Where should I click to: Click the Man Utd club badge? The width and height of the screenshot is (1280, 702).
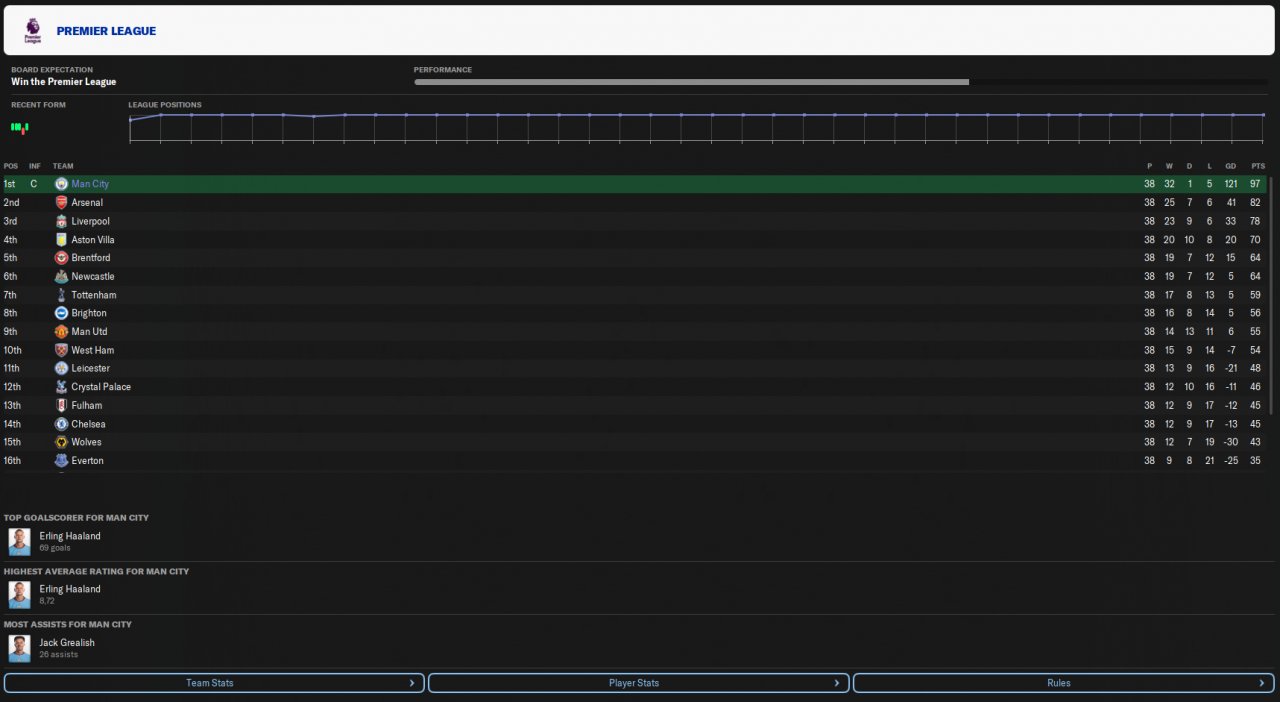(61, 331)
